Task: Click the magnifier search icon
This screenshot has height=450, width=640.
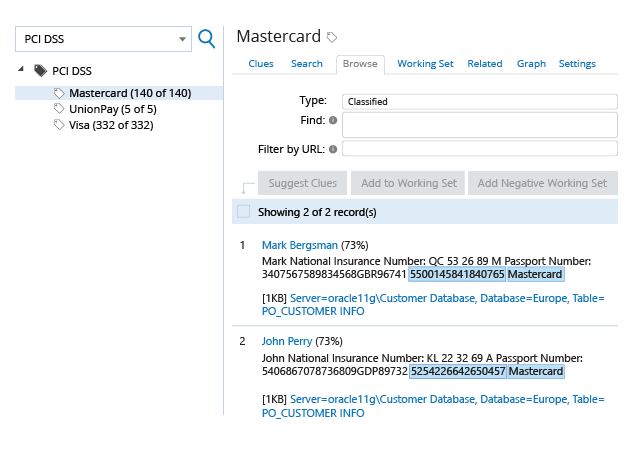Action: pyautogui.click(x=206, y=39)
